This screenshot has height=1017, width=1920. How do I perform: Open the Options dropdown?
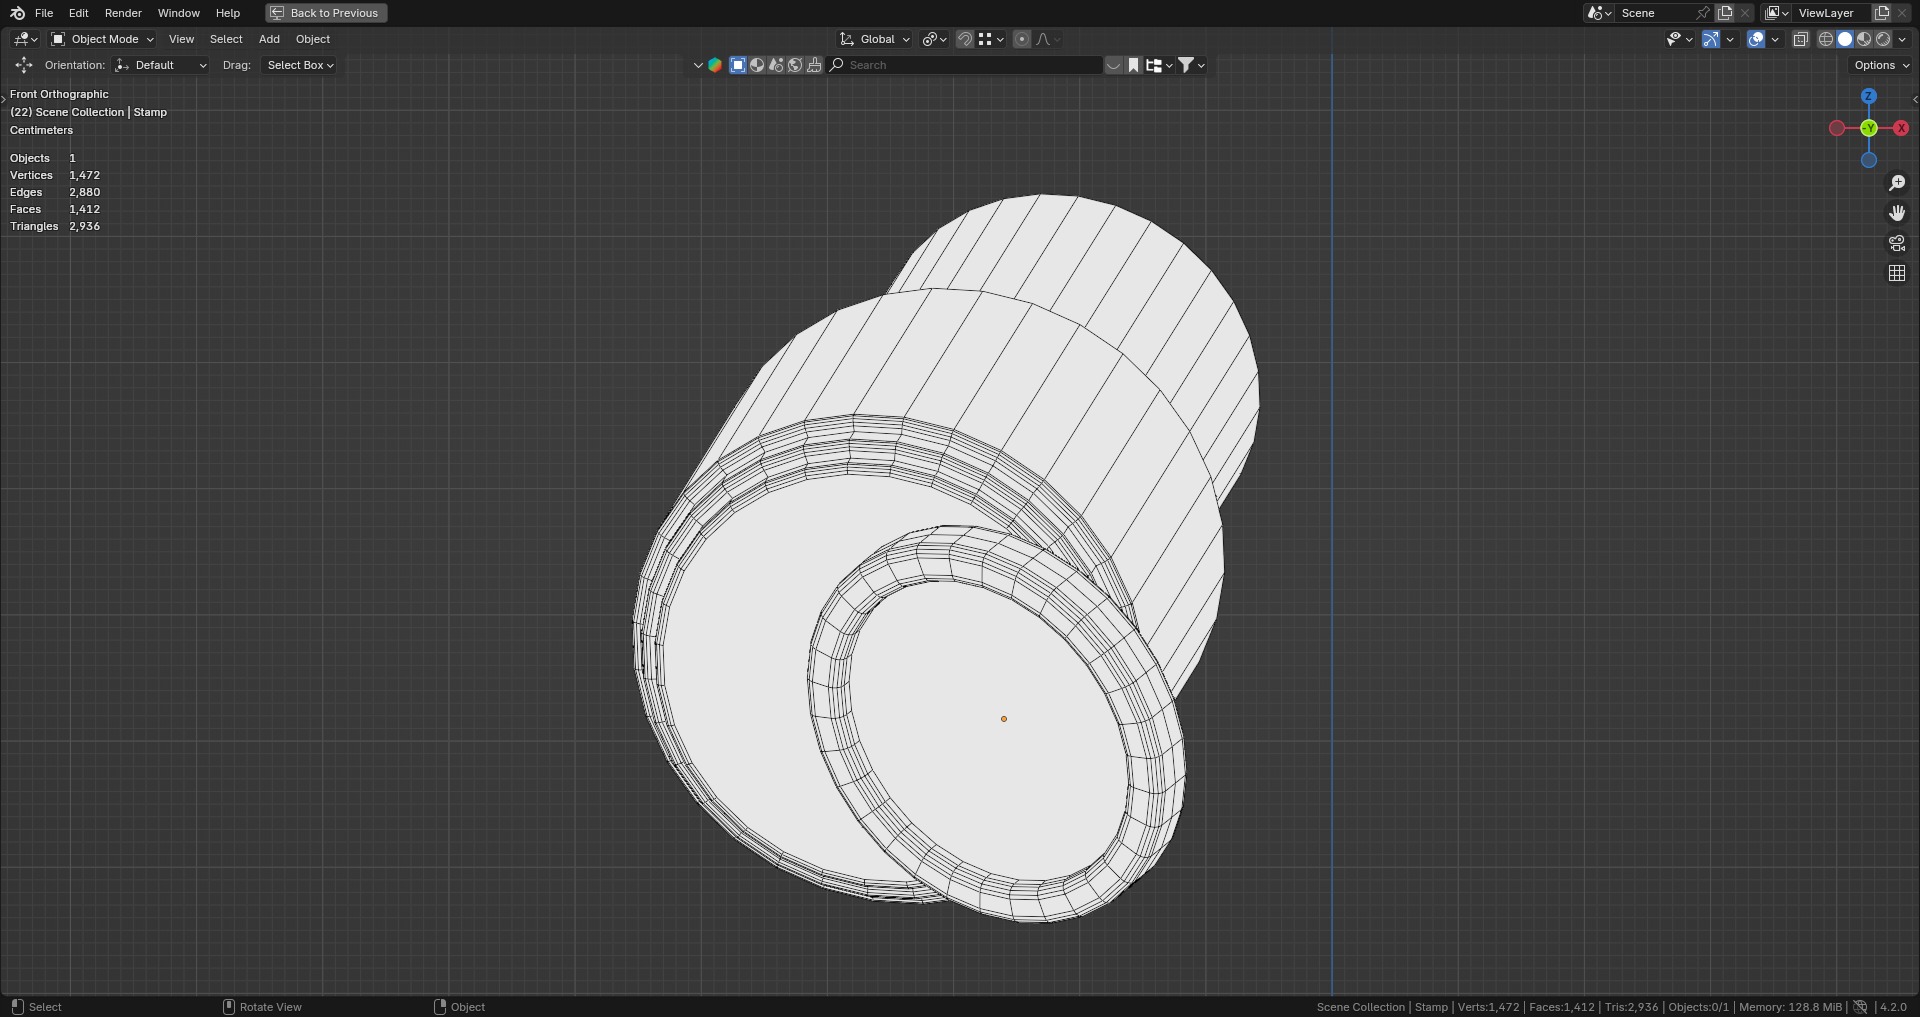click(x=1881, y=65)
